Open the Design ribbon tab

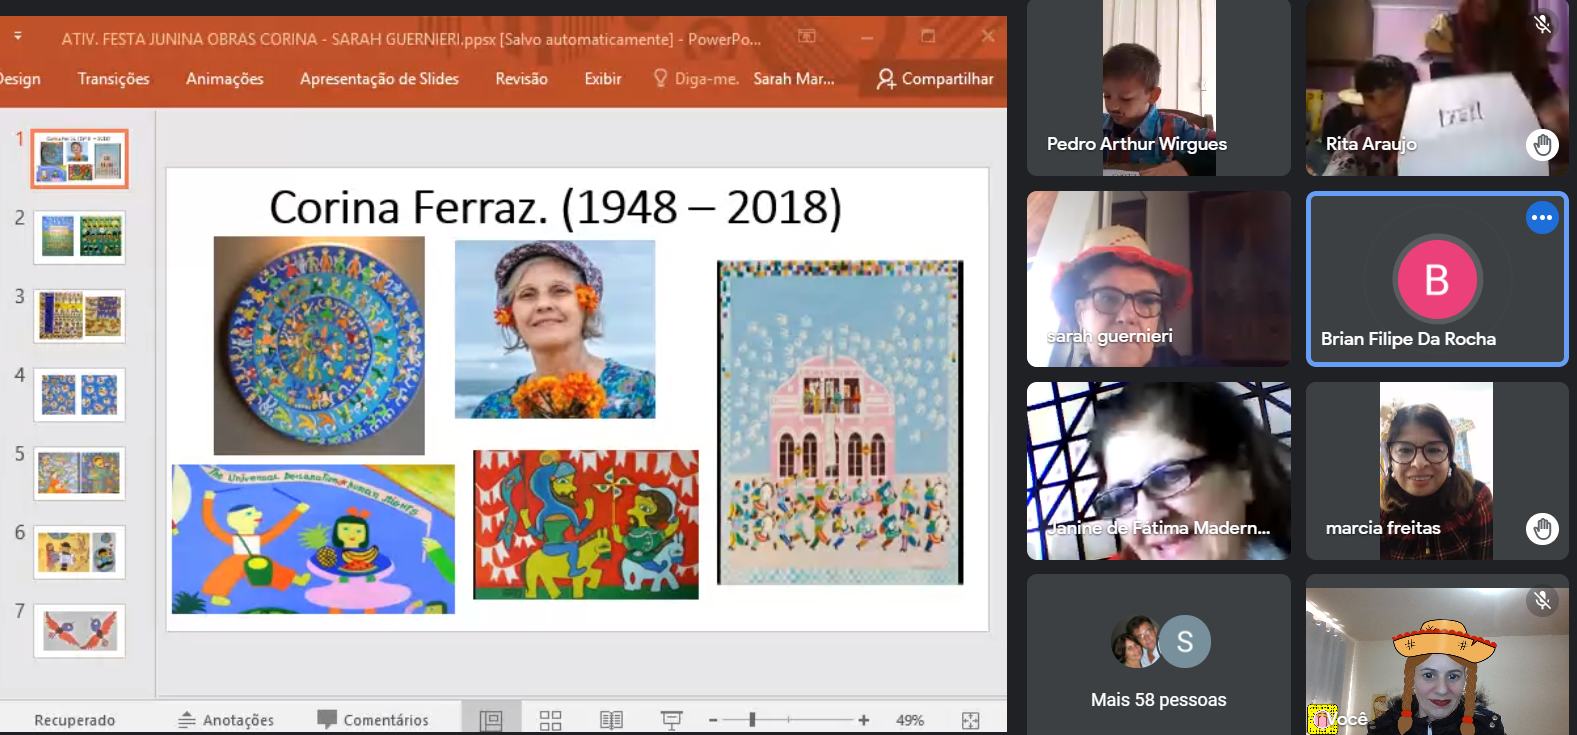click(19, 79)
